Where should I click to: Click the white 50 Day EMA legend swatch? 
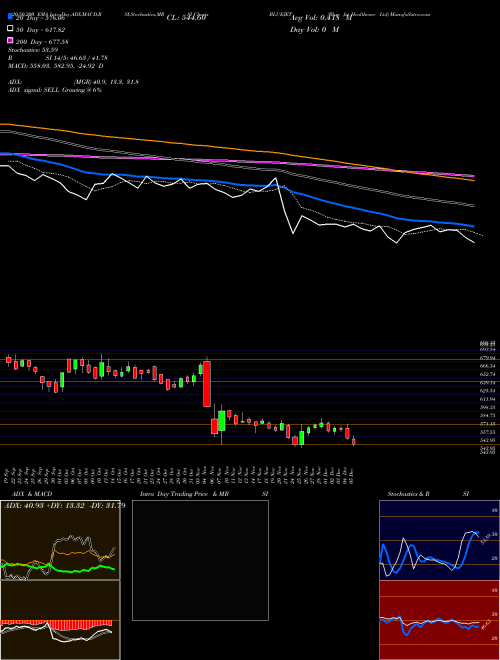point(10,29)
